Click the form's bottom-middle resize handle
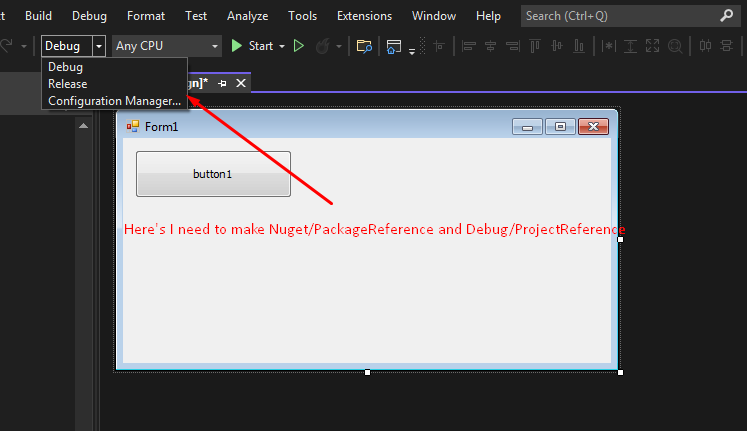 pyautogui.click(x=367, y=372)
